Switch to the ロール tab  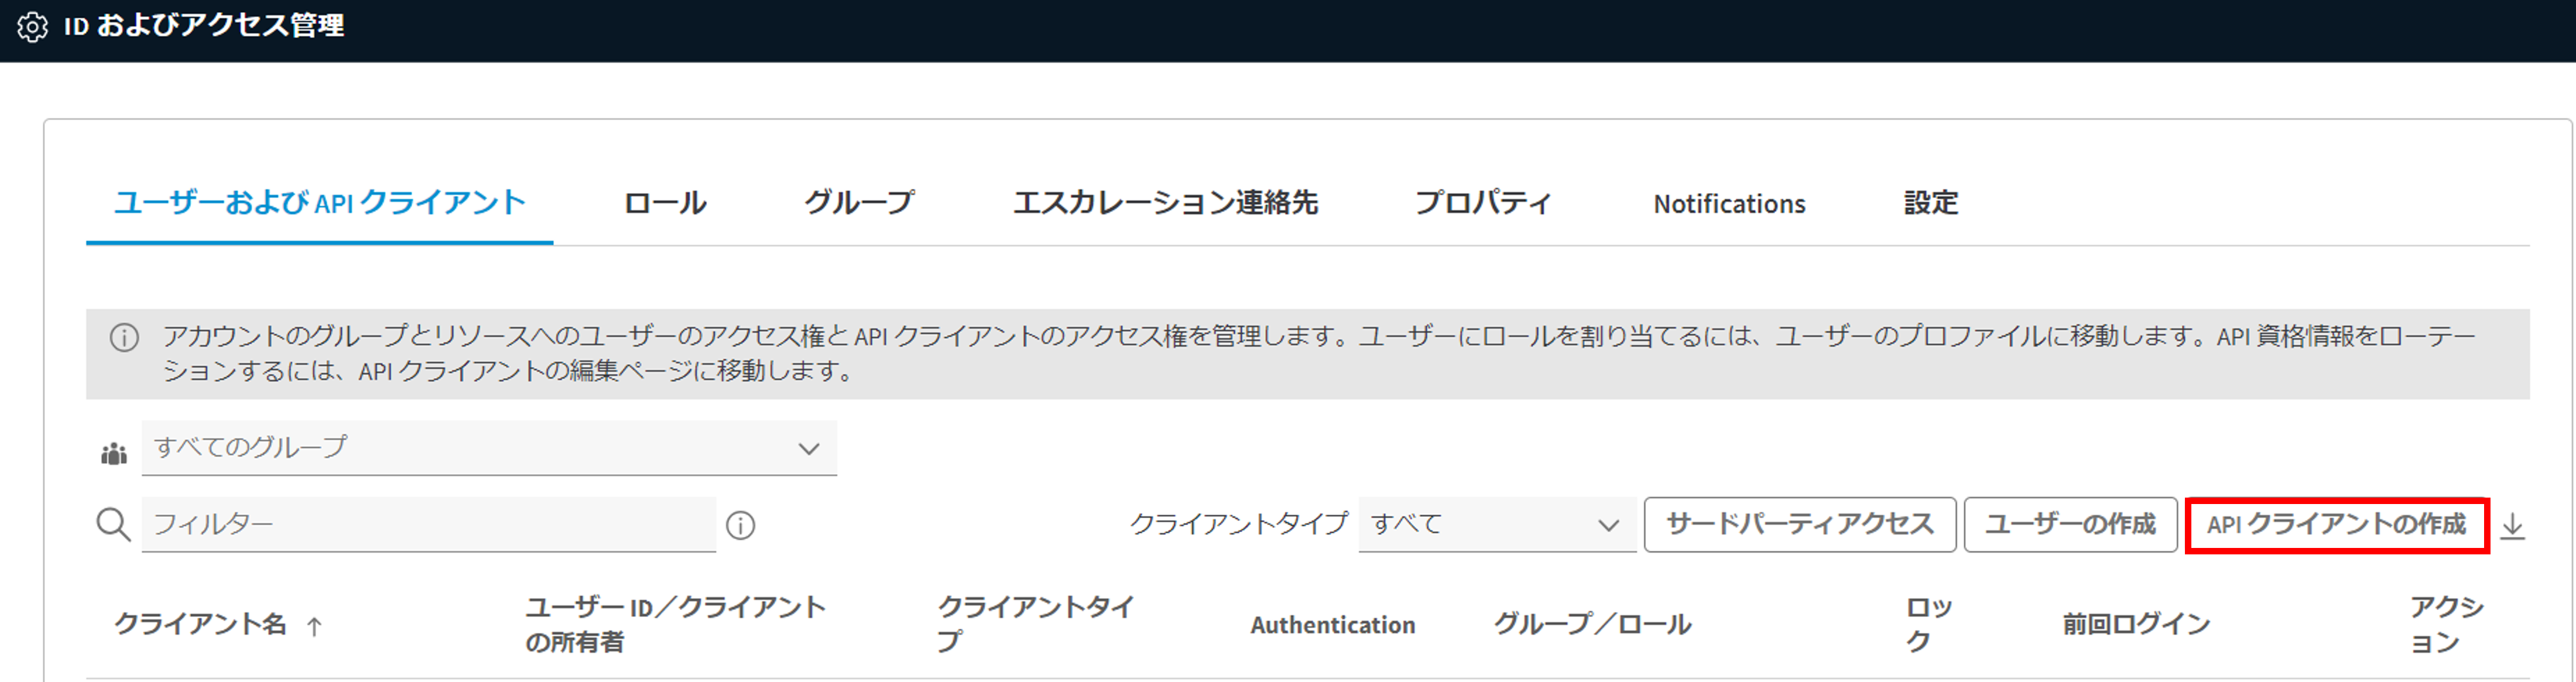coord(665,203)
